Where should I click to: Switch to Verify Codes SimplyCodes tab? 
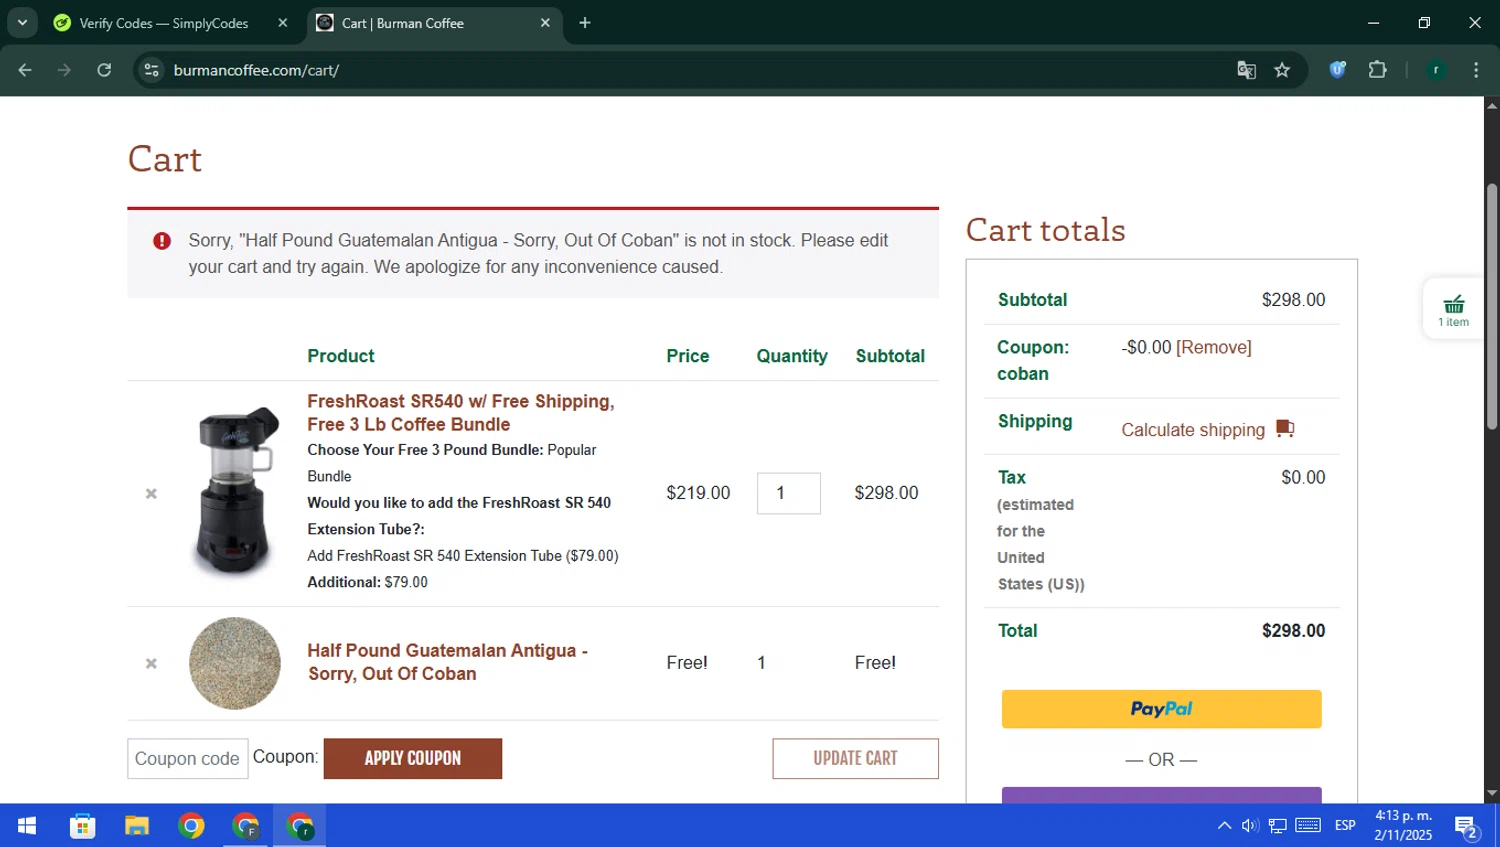tap(164, 23)
